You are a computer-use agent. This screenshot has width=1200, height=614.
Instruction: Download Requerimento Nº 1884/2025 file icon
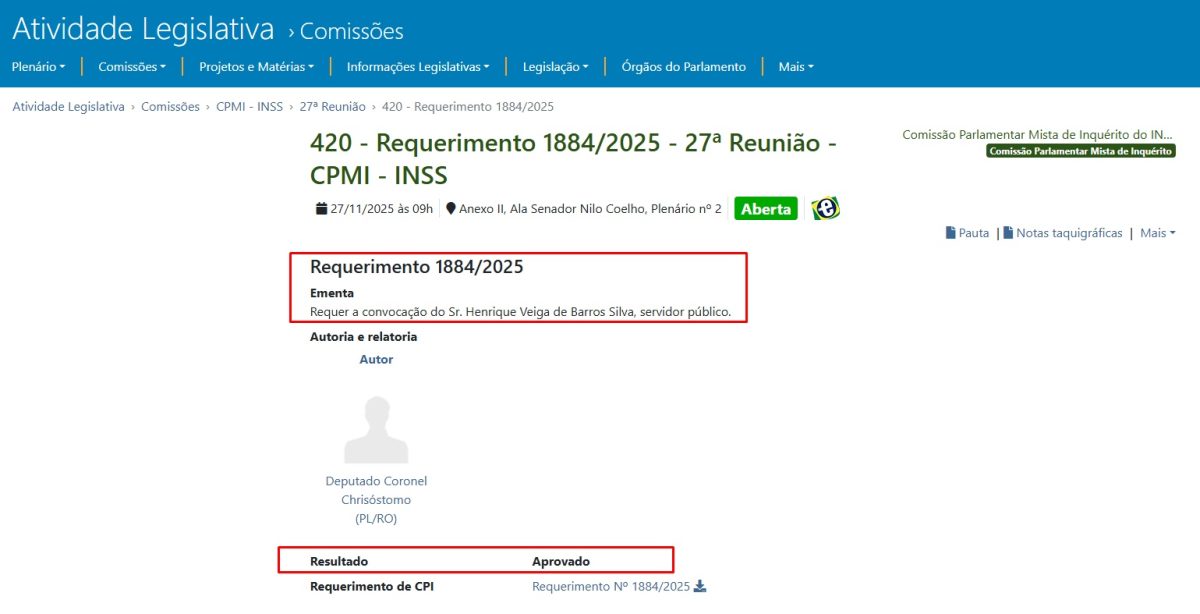tap(700, 587)
